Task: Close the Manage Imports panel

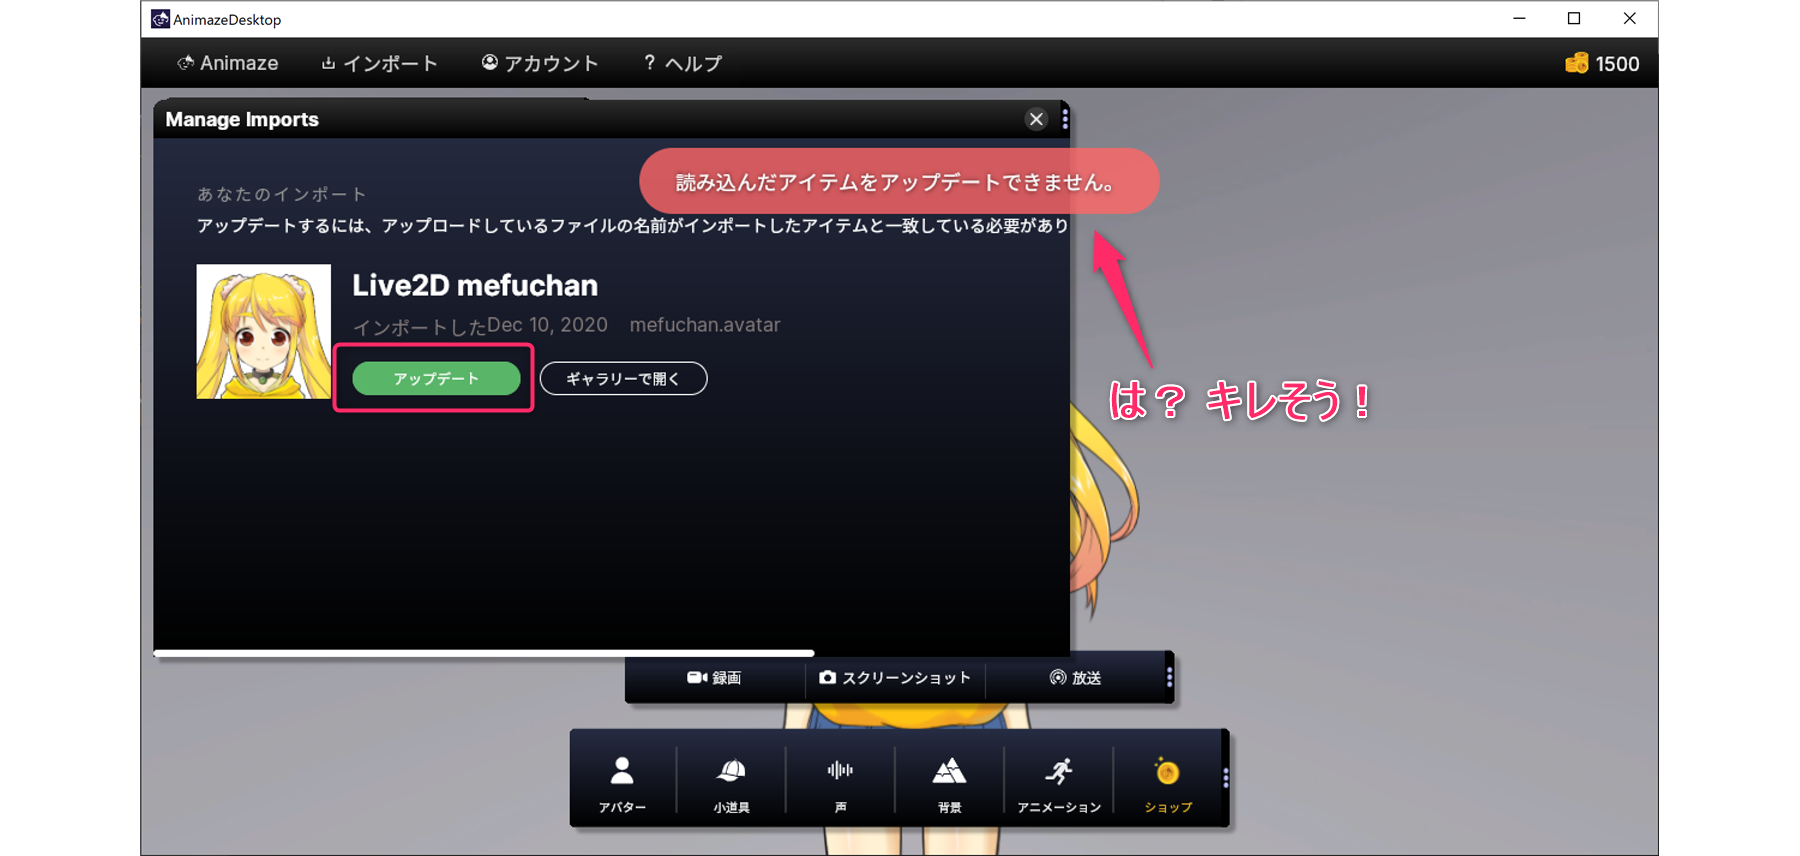Action: pos(1036,120)
